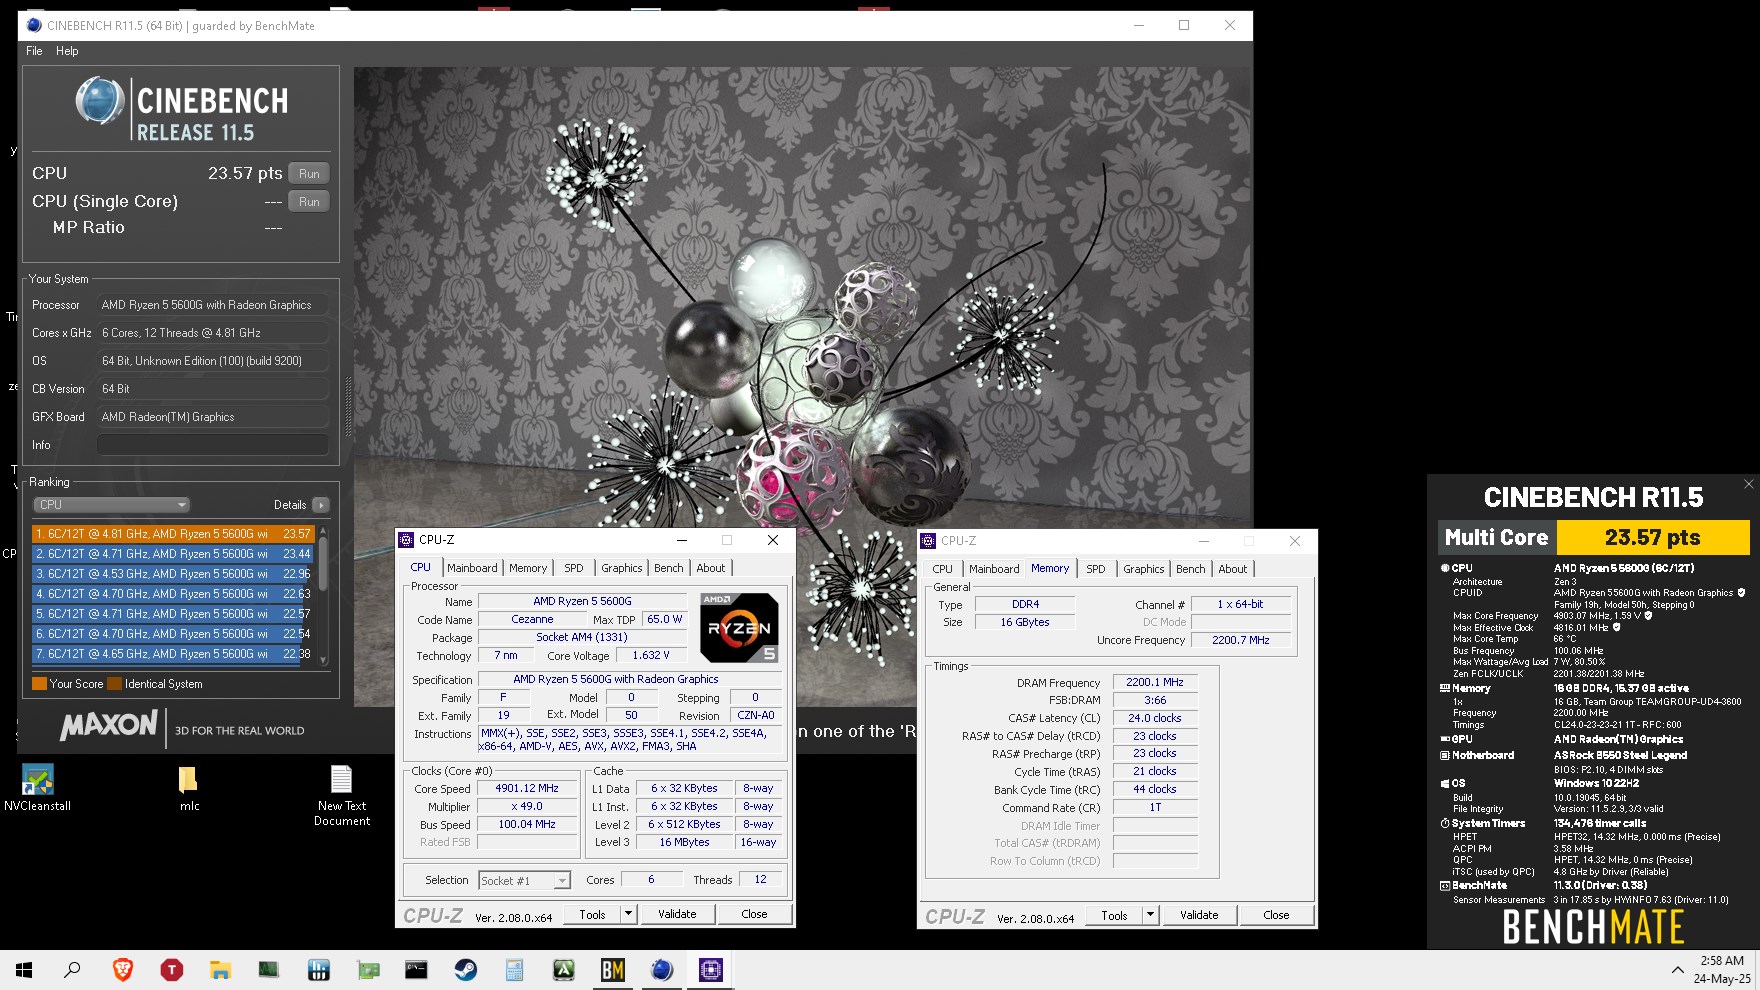Image resolution: width=1760 pixels, height=990 pixels.
Task: Open About tab in CPU-Z CPU window
Action: click(711, 568)
